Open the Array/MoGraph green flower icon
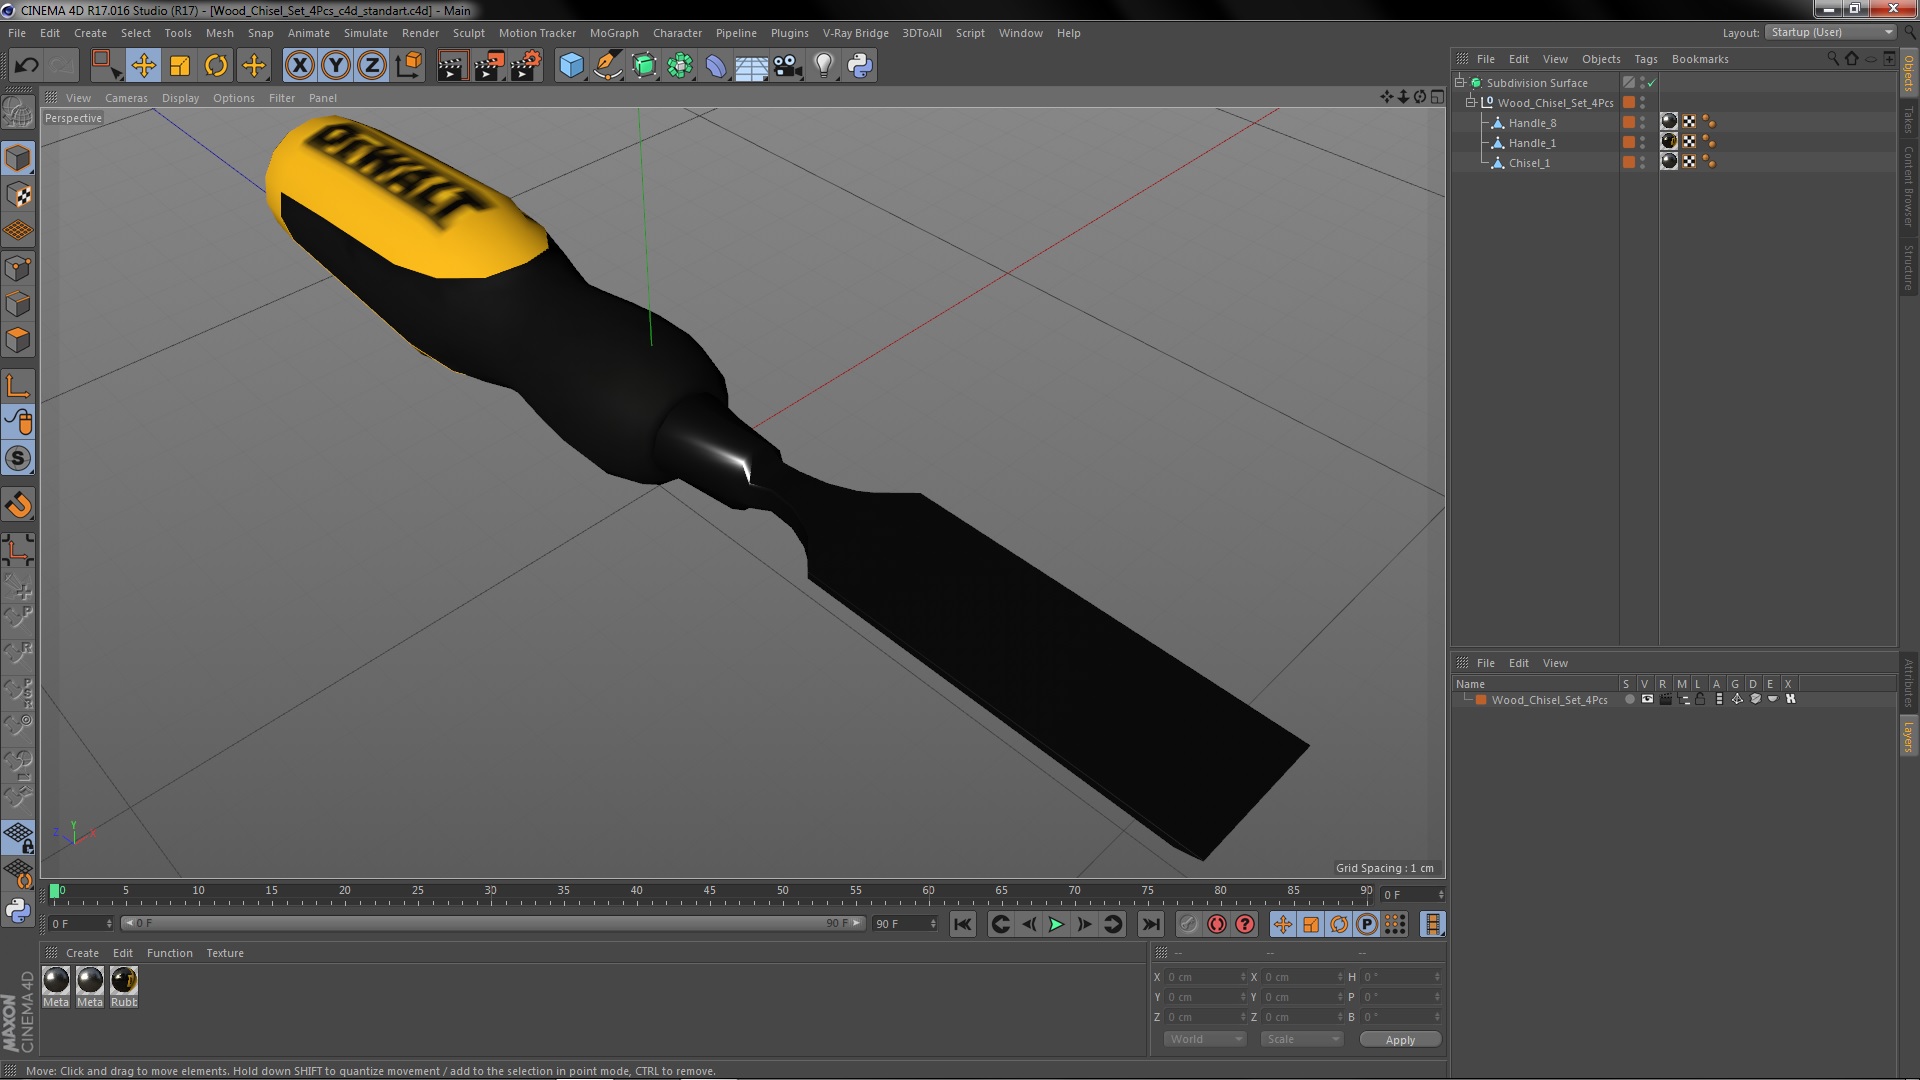The height and width of the screenshot is (1080, 1920). (680, 66)
